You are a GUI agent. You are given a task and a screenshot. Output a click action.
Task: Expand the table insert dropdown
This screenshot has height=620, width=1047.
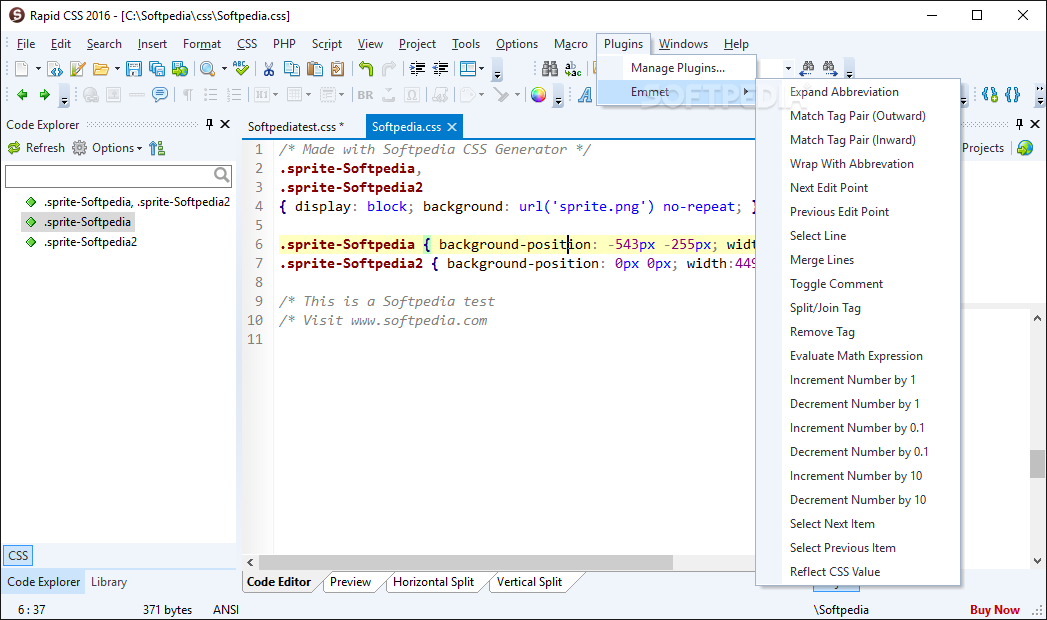point(308,95)
